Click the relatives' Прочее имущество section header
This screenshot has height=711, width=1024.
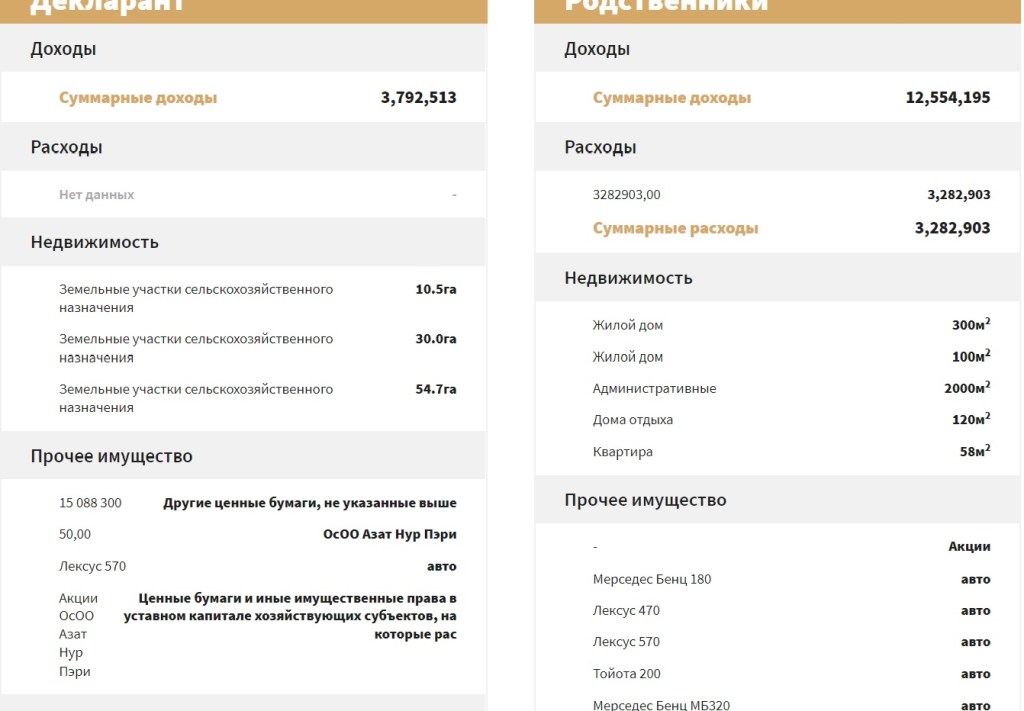(x=645, y=500)
